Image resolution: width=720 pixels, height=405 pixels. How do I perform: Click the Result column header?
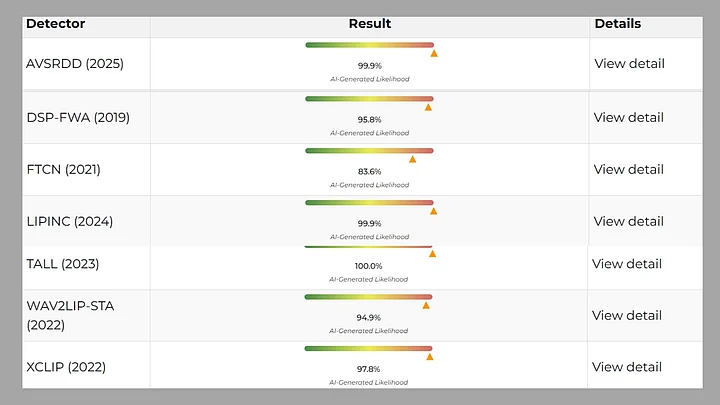[370, 23]
